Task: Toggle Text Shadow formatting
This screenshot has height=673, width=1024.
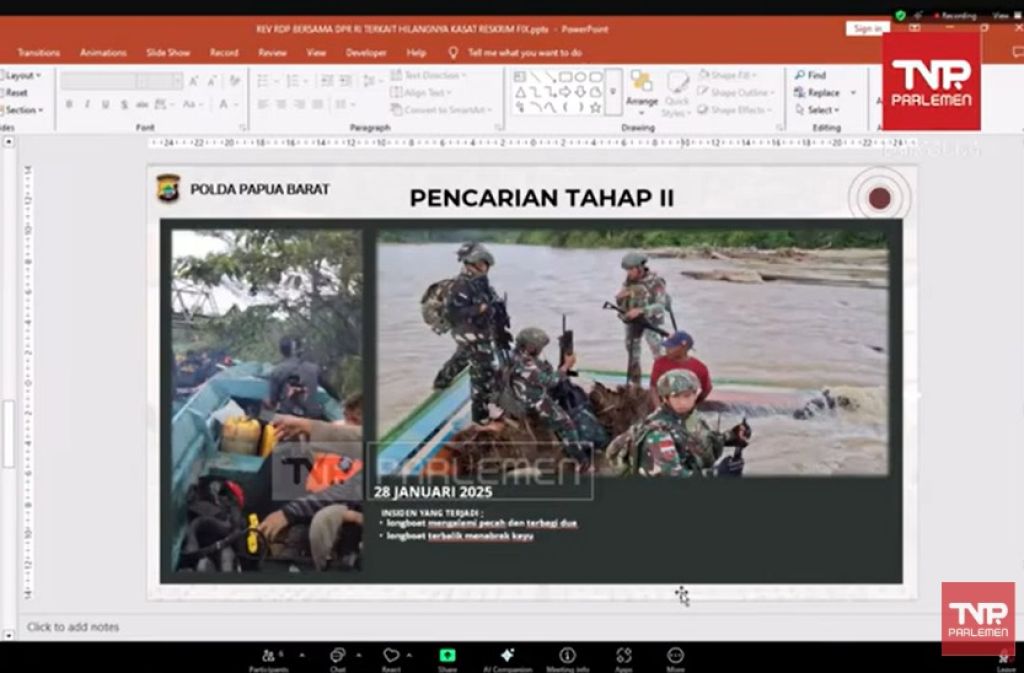Action: point(124,104)
